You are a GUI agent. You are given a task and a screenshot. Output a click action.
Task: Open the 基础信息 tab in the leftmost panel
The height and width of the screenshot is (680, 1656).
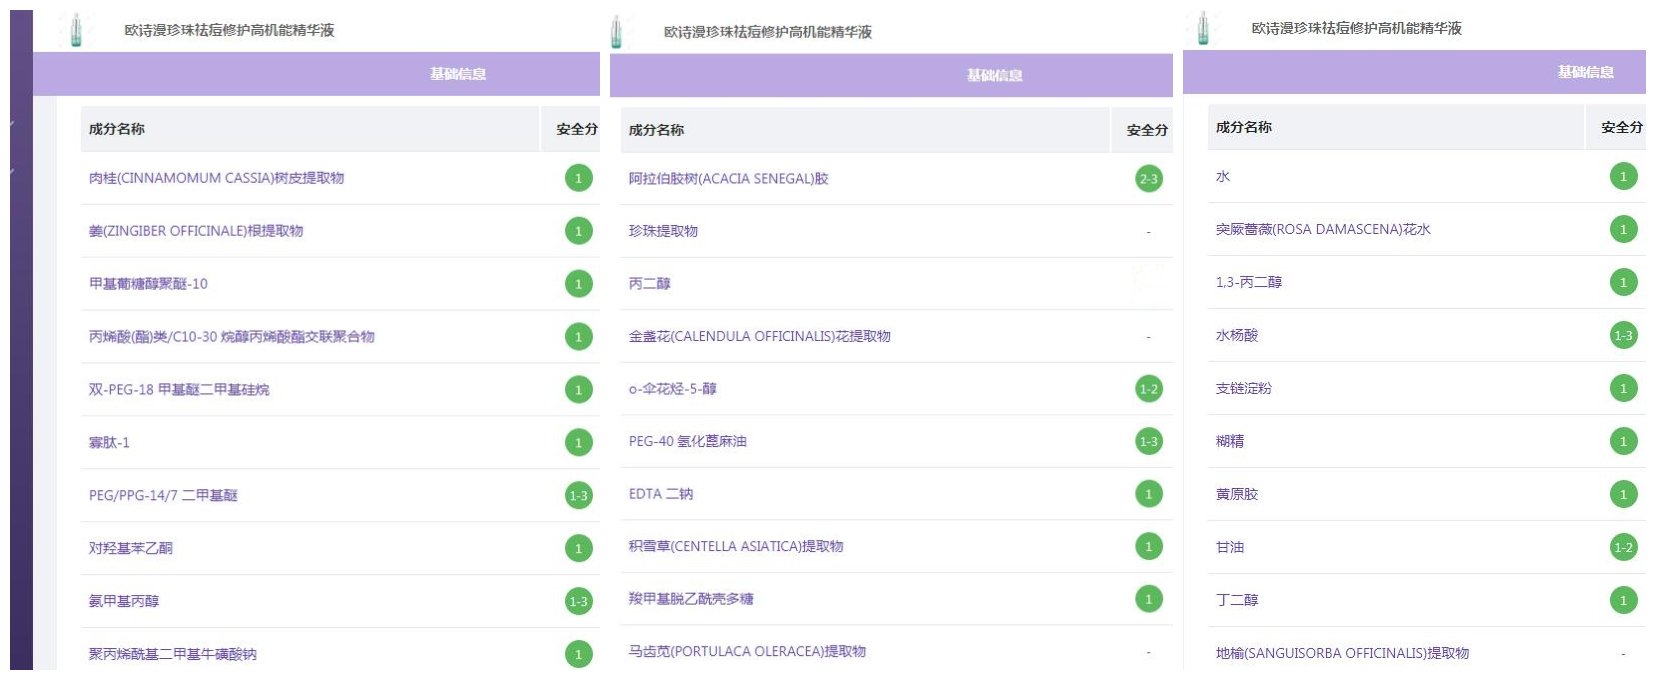[x=458, y=74]
